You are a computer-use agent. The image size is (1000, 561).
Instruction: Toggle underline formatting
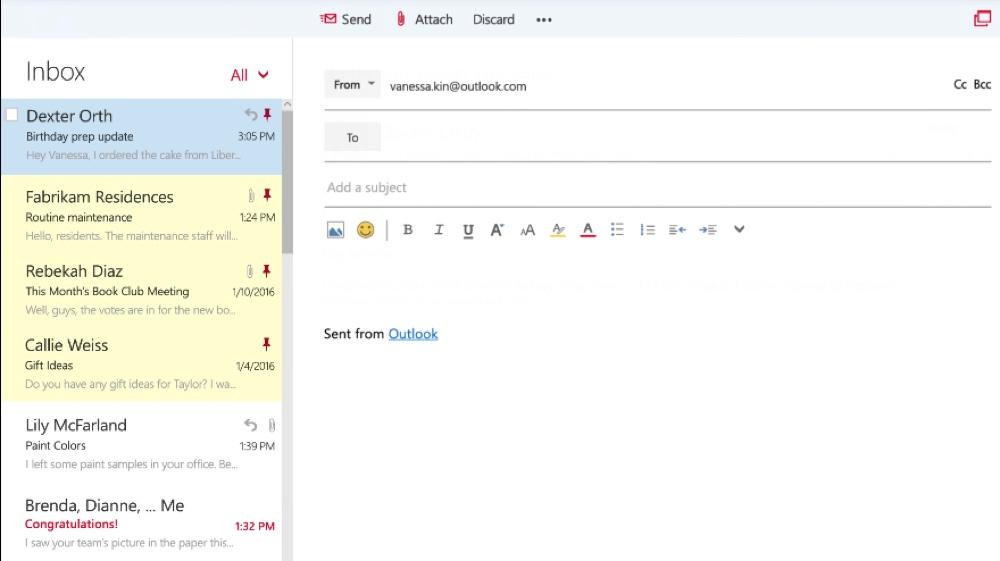click(468, 230)
